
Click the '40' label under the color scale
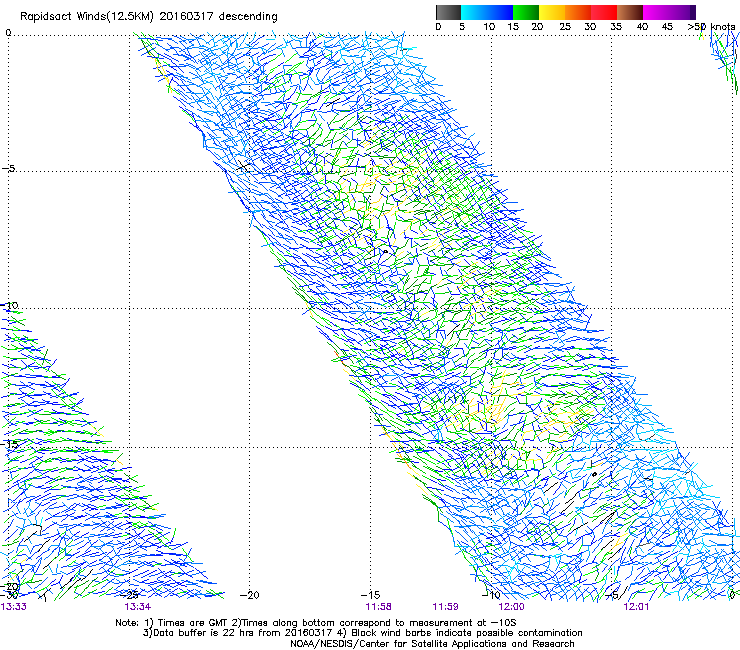pos(642,27)
